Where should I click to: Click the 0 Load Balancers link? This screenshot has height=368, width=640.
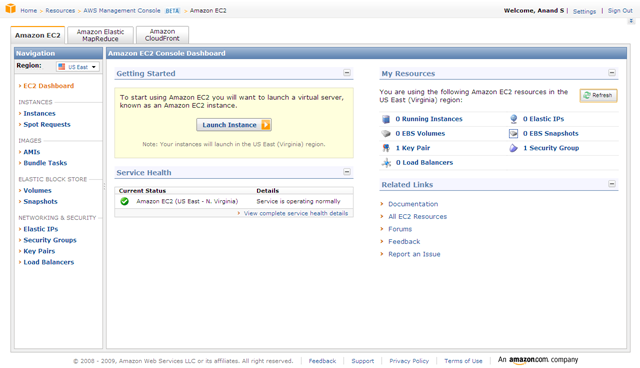[x=424, y=162]
